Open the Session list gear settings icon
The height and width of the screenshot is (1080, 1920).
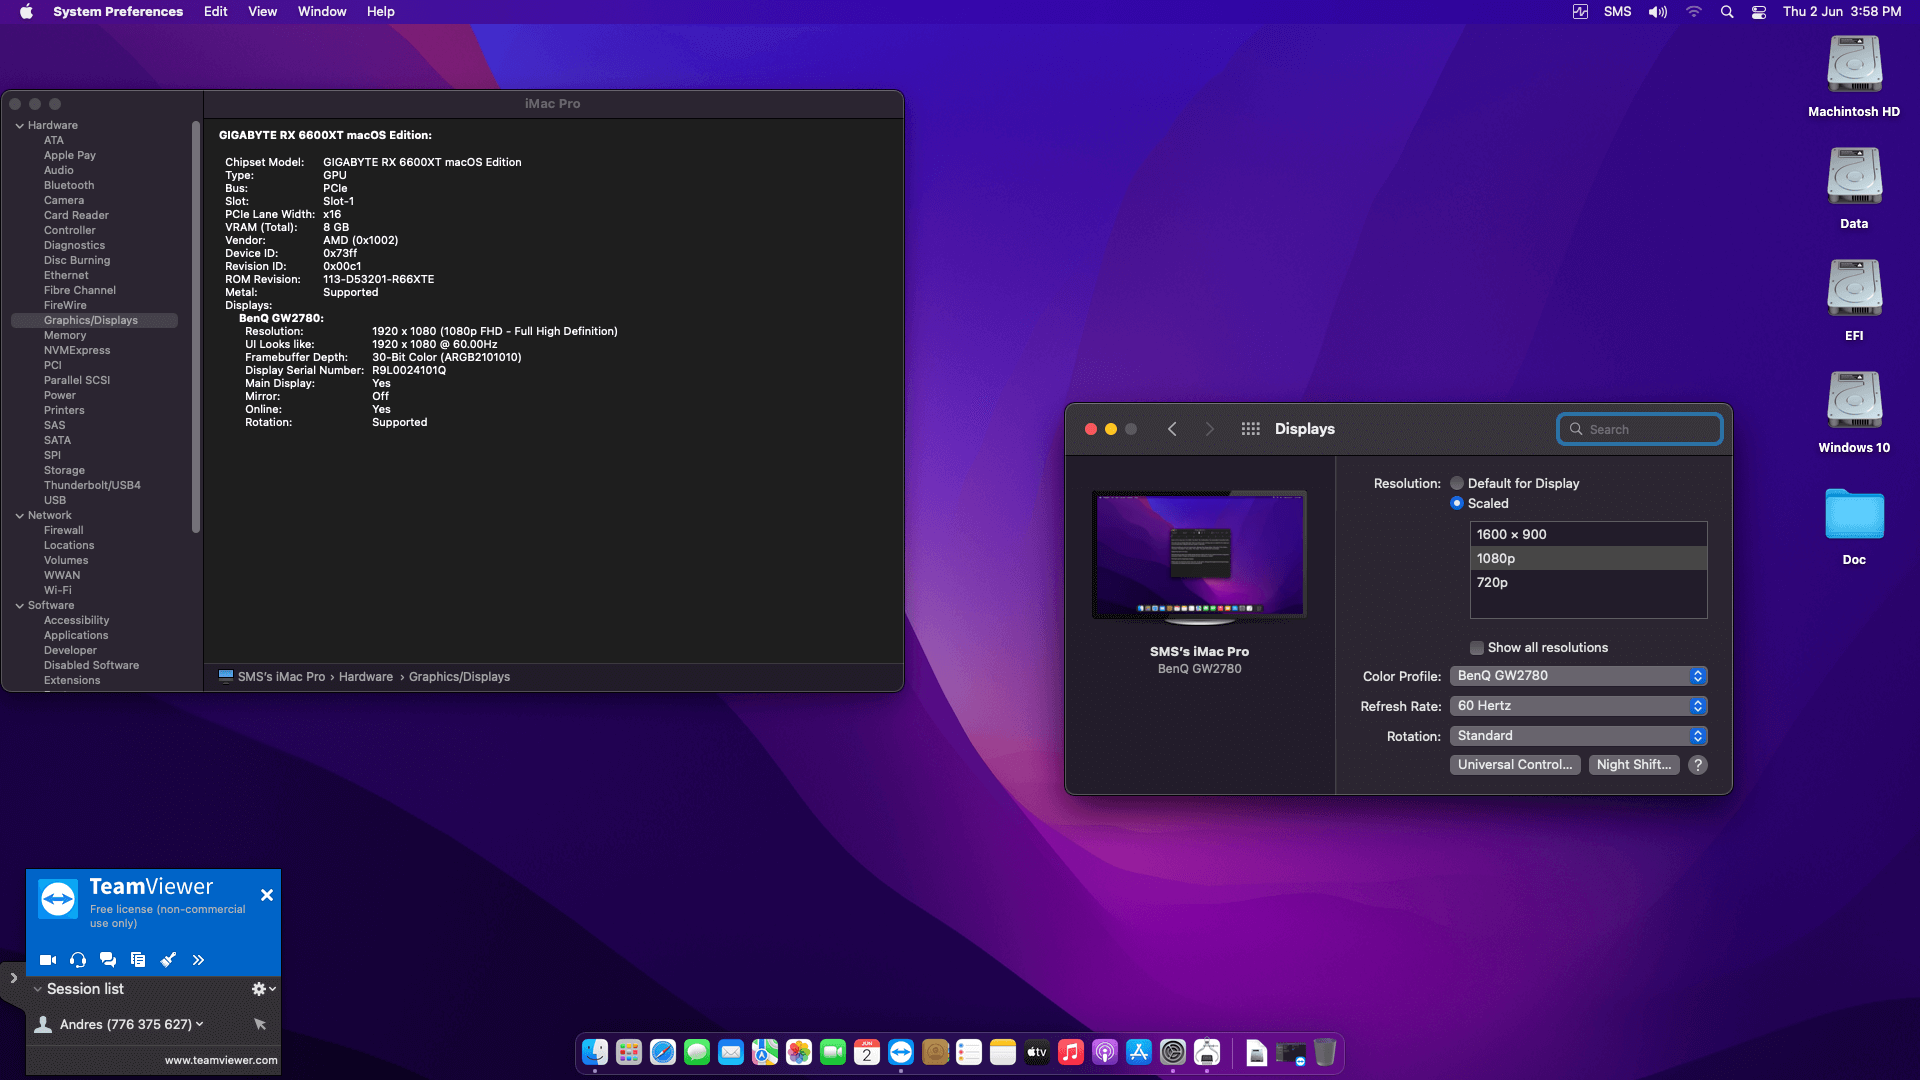click(258, 988)
